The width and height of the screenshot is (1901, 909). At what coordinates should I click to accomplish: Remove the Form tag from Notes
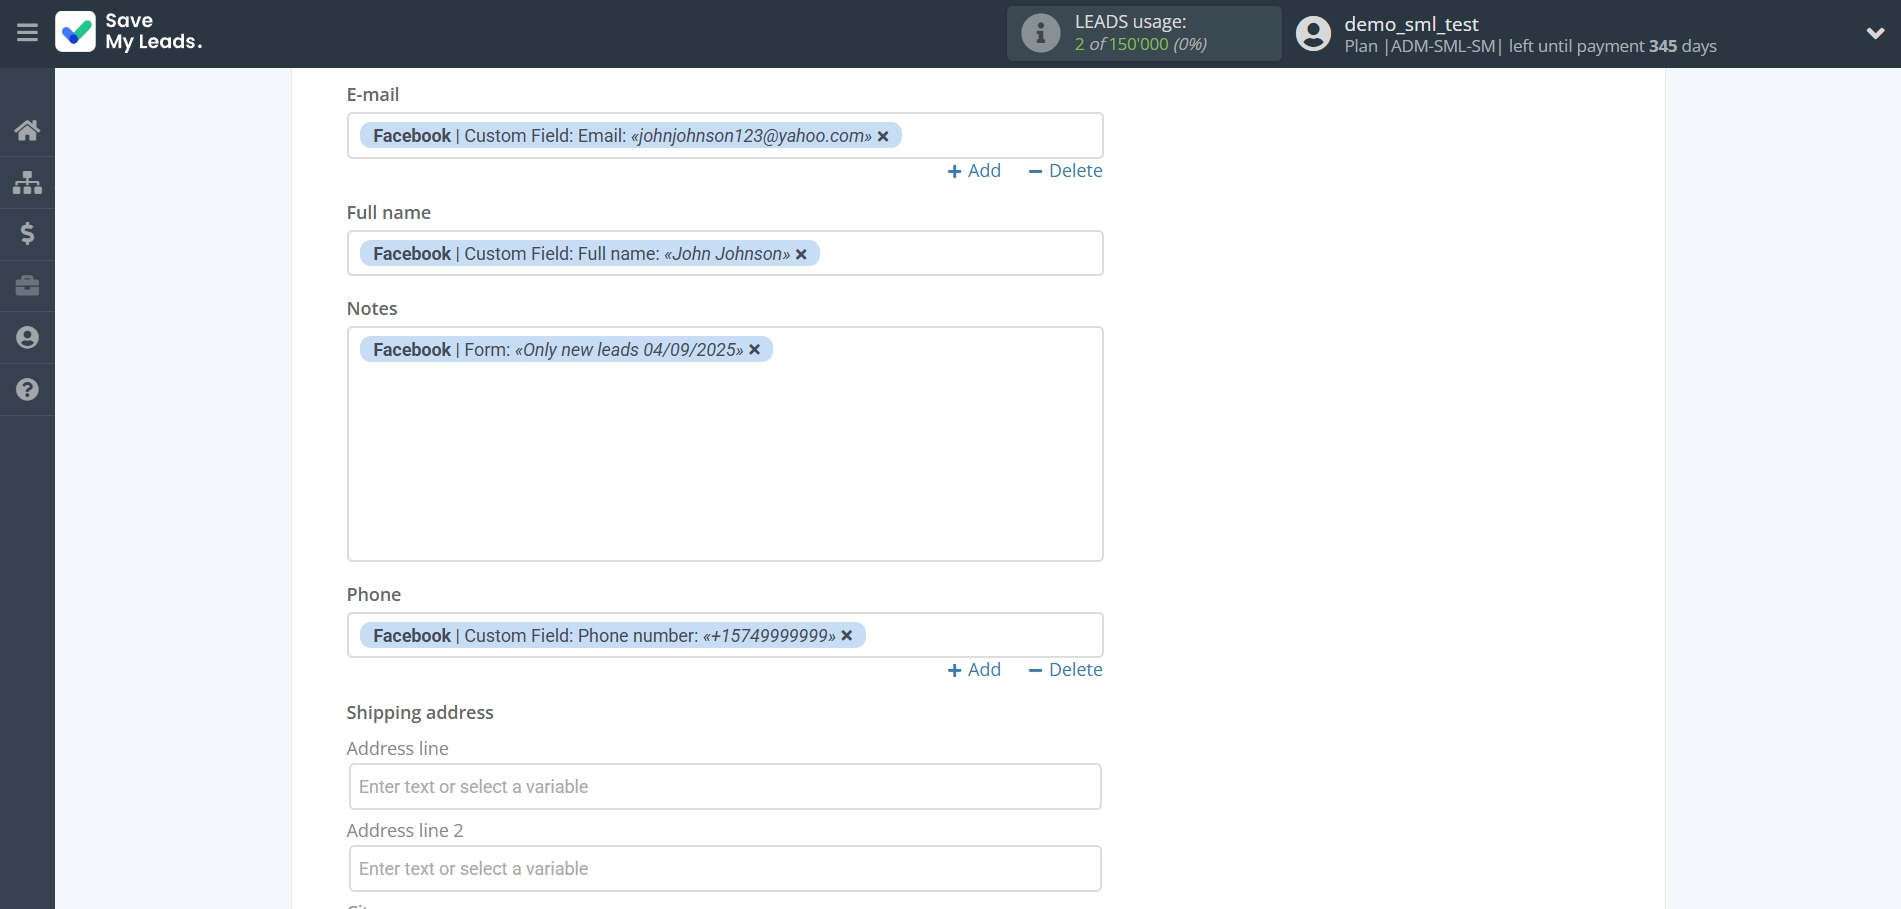pos(755,349)
